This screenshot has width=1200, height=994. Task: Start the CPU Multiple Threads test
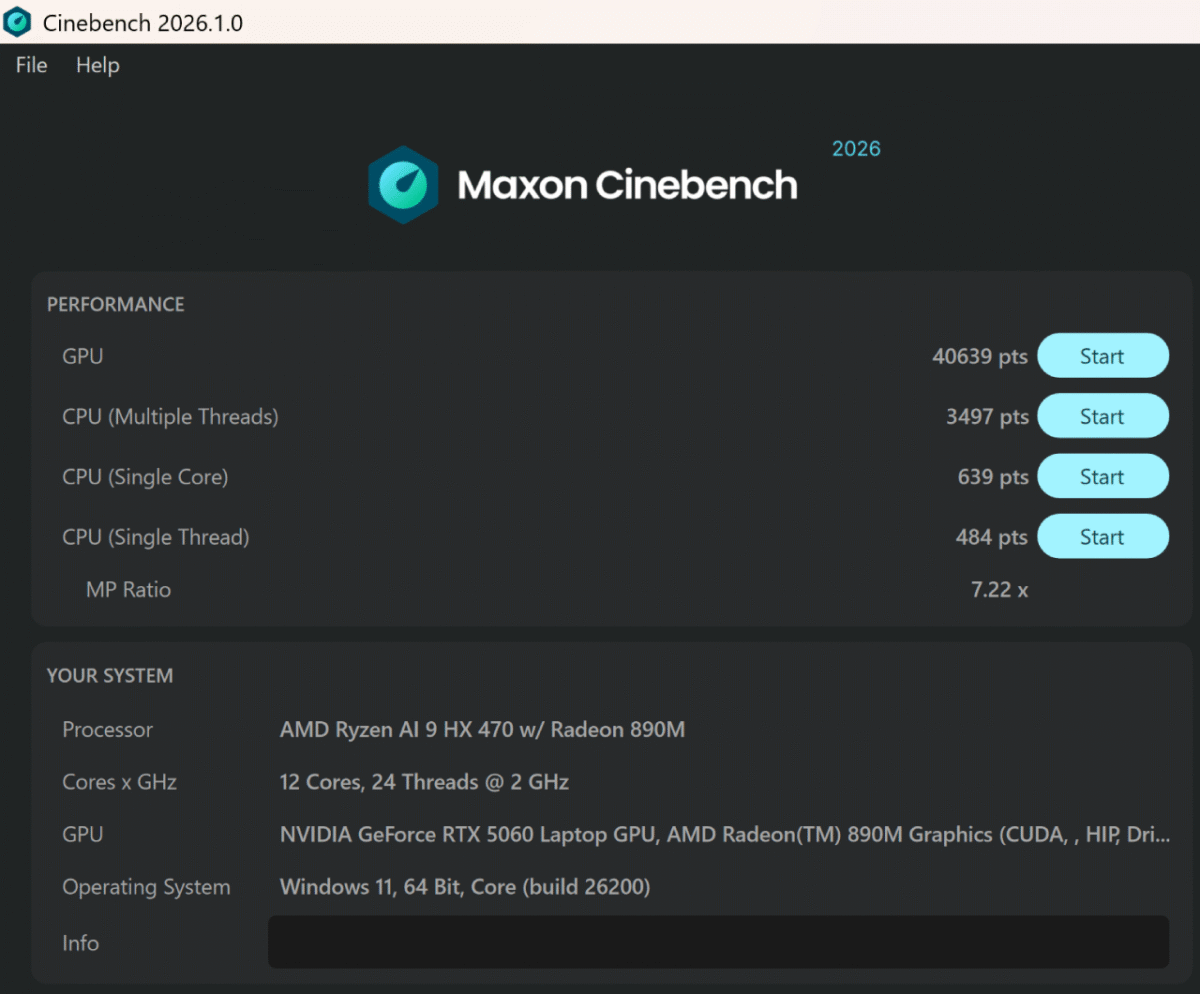coord(1102,416)
